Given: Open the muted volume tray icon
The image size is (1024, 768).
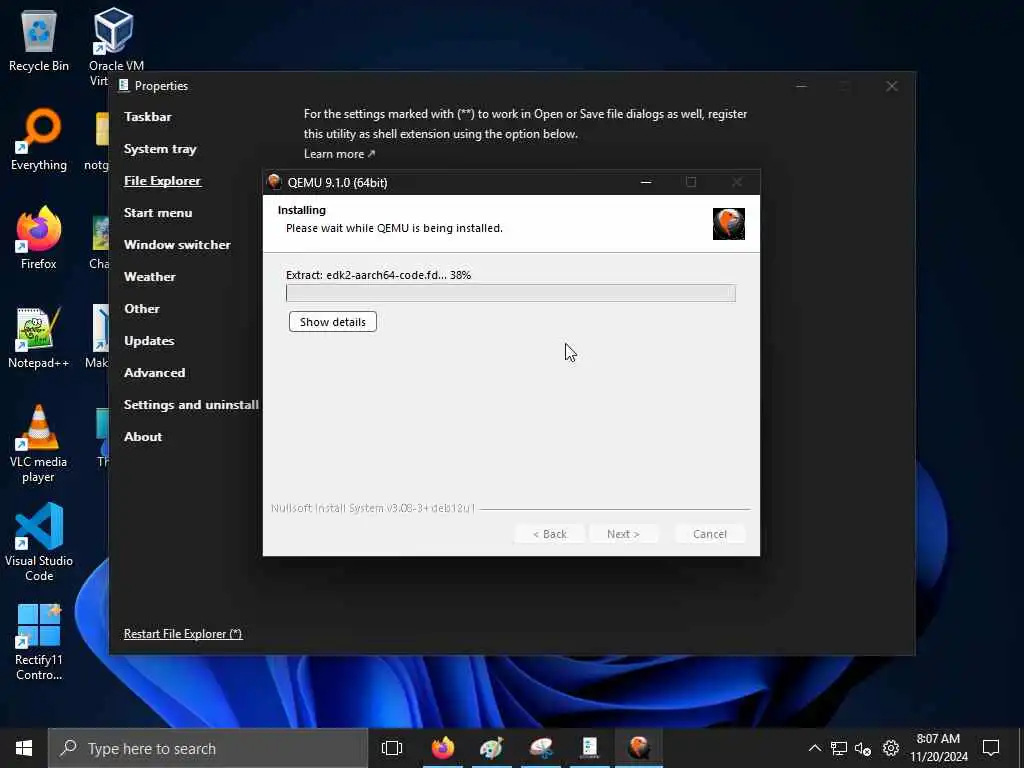Looking at the screenshot, I should coord(863,748).
